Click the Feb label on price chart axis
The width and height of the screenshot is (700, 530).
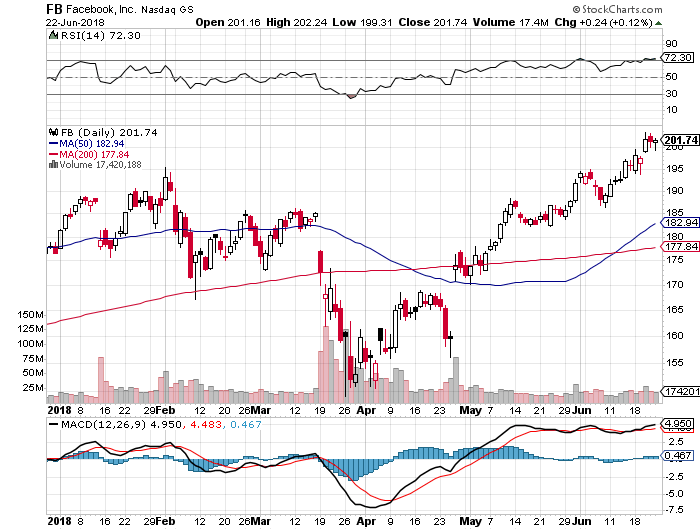click(x=165, y=410)
